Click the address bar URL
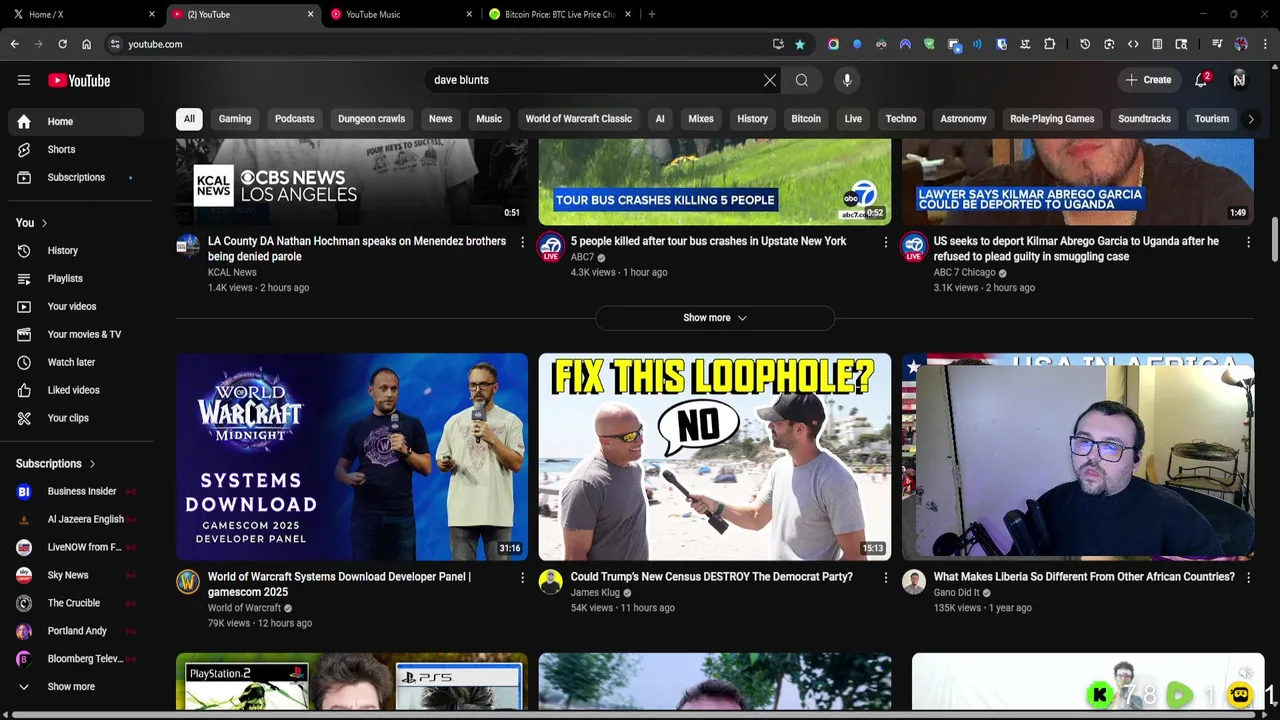The width and height of the screenshot is (1280, 720). point(155,44)
